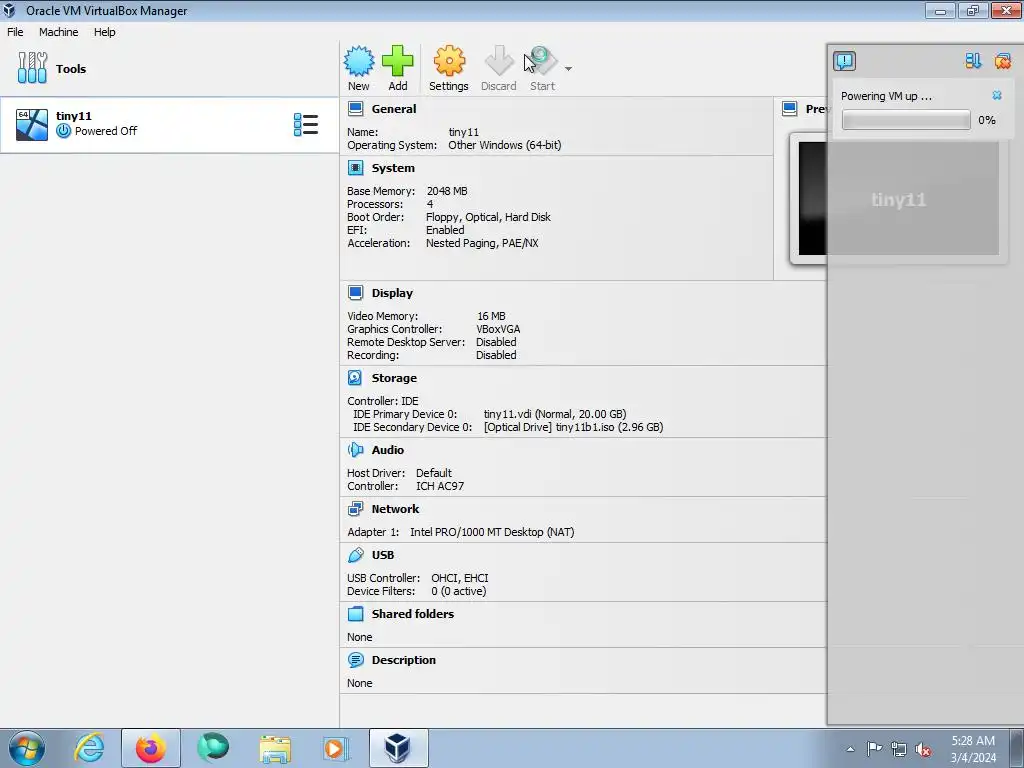
Task: Click the Other Windows (64-bit) OS value
Action: pyautogui.click(x=504, y=145)
